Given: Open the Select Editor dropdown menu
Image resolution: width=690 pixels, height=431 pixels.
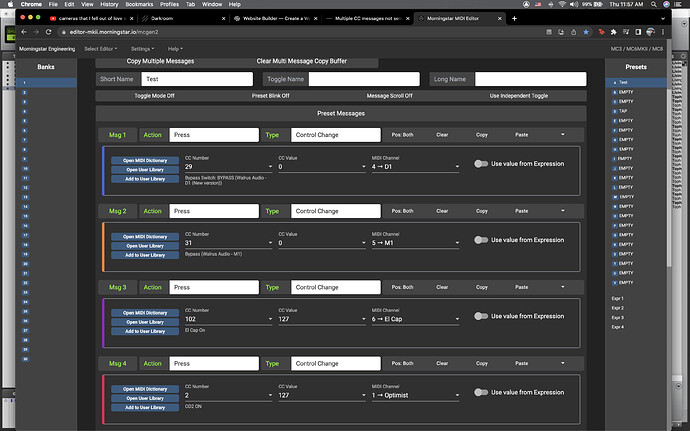Looking at the screenshot, I should point(100,48).
